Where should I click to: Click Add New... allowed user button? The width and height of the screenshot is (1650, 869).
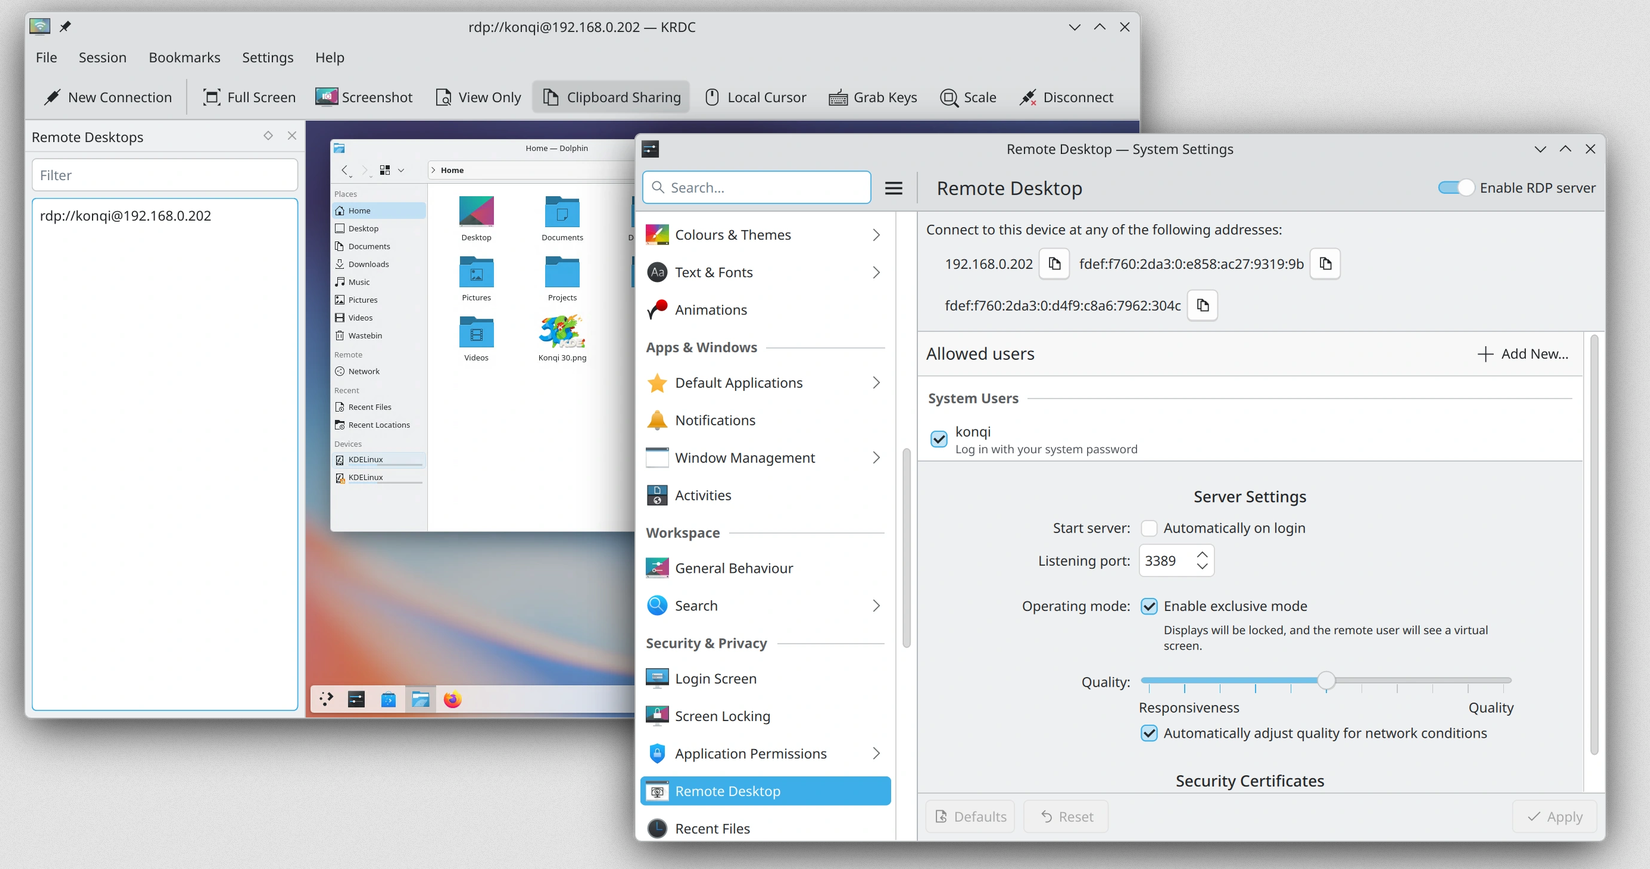point(1522,354)
